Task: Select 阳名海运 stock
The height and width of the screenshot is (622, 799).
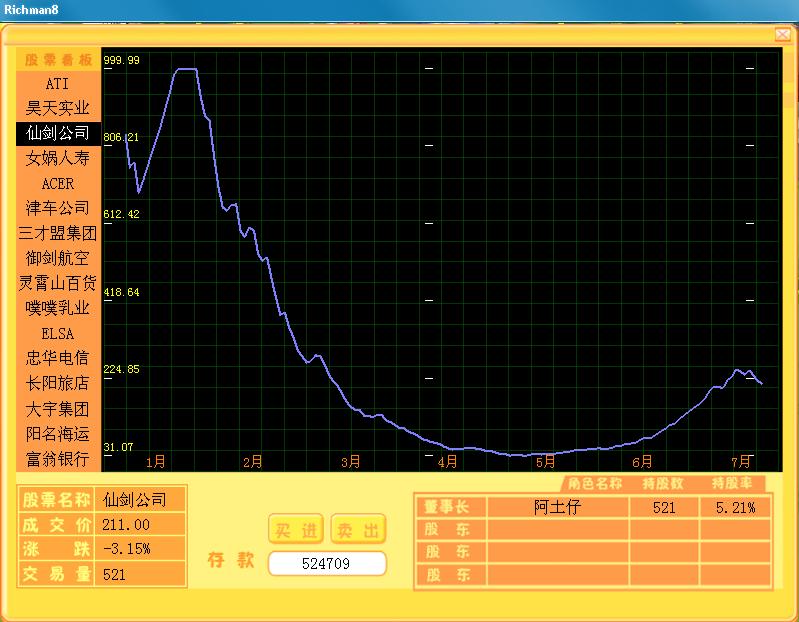Action: tap(58, 434)
